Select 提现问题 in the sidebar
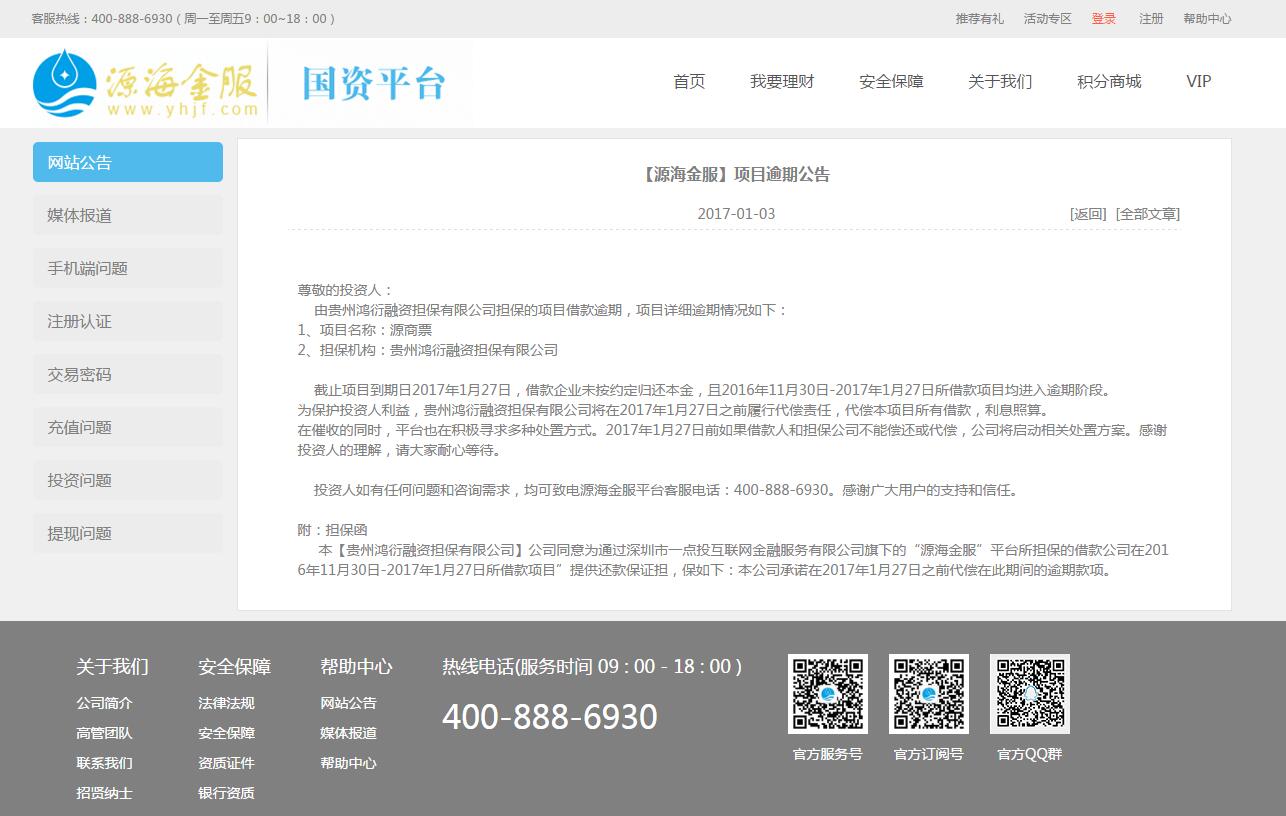The image size is (1286, 816). [x=127, y=533]
